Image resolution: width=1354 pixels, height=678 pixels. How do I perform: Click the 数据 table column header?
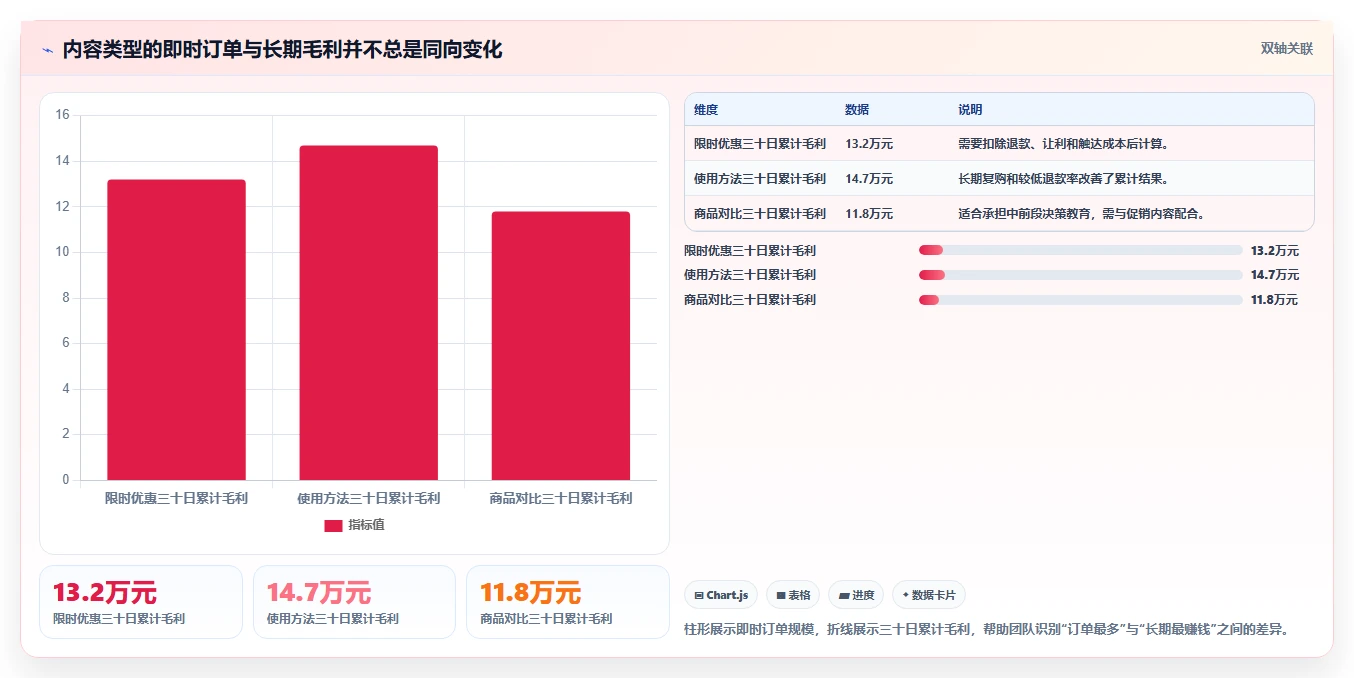click(857, 110)
